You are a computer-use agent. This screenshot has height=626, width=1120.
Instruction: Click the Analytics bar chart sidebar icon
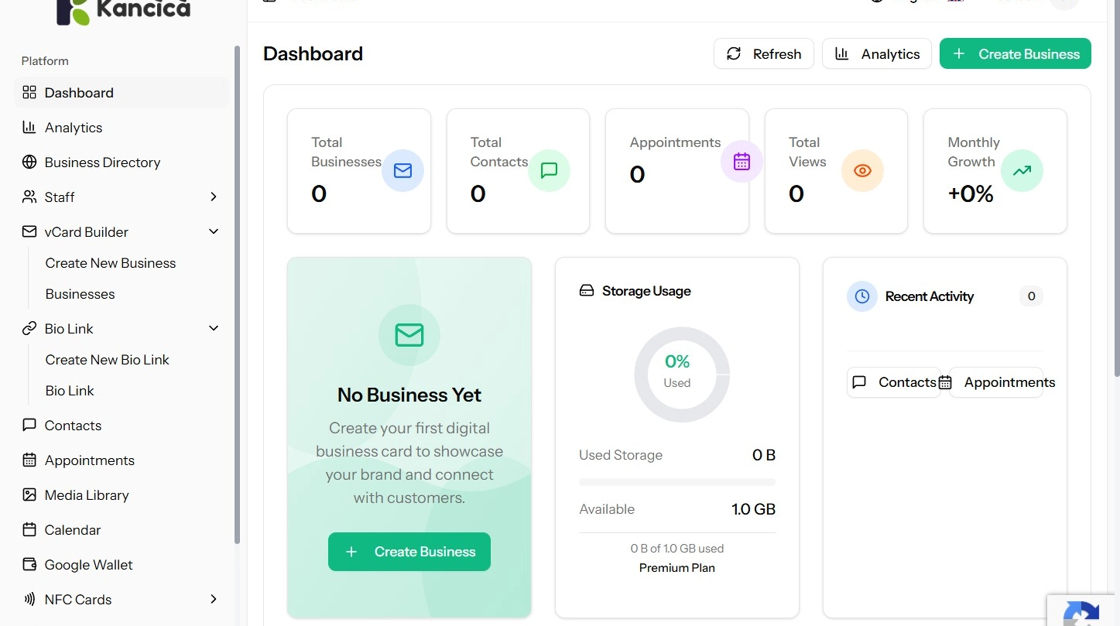(29, 127)
